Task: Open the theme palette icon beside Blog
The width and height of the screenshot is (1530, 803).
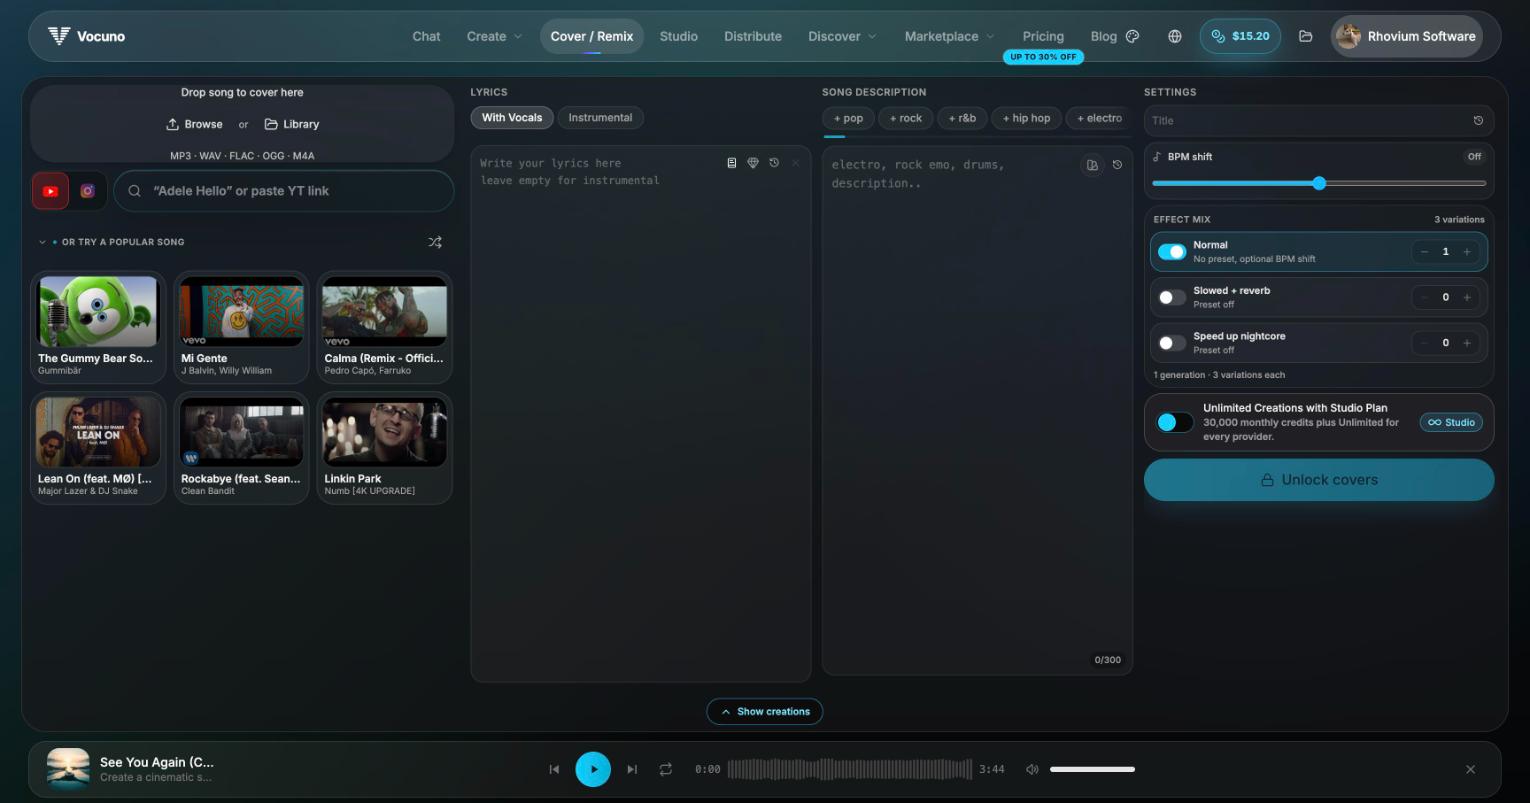Action: pos(1132,36)
